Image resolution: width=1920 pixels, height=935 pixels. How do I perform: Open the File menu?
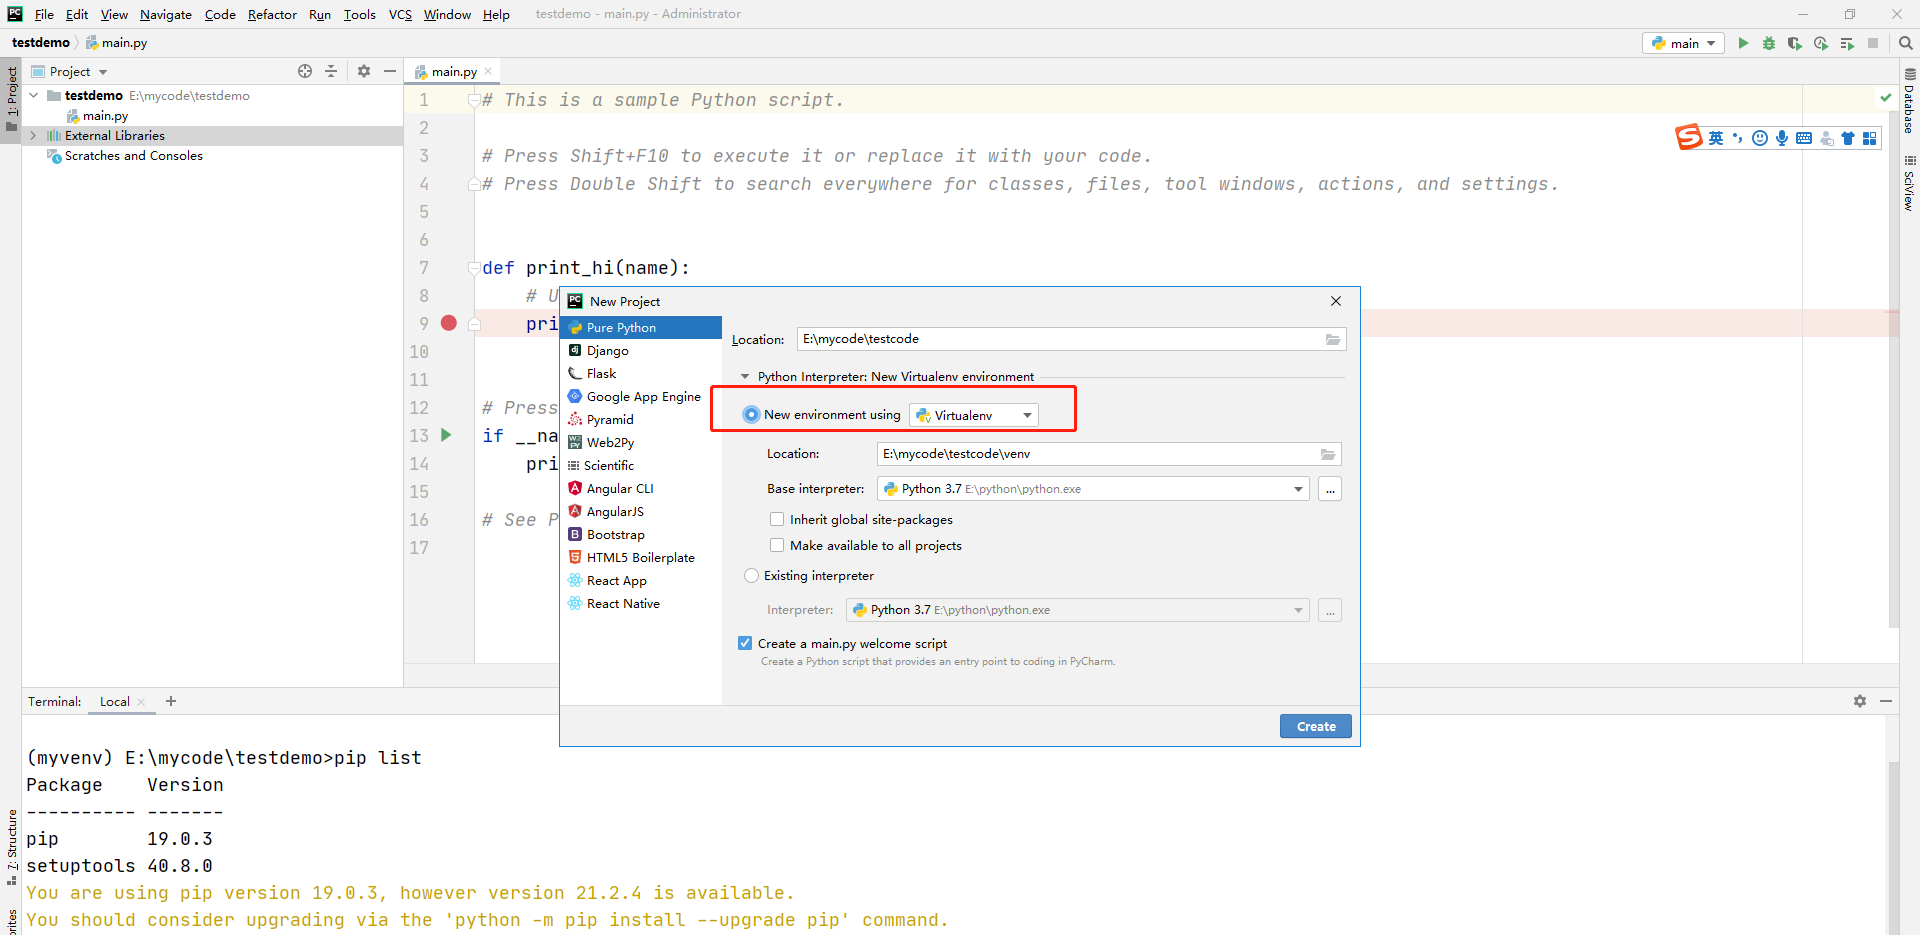tap(44, 14)
